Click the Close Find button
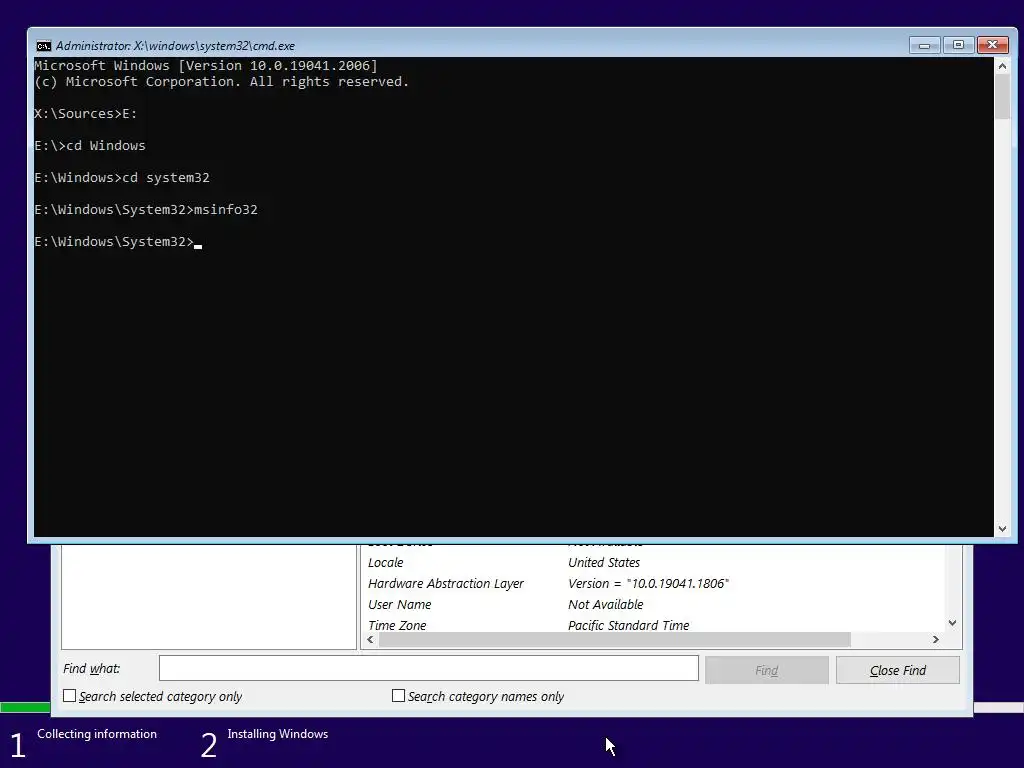1024x768 pixels. point(898,671)
